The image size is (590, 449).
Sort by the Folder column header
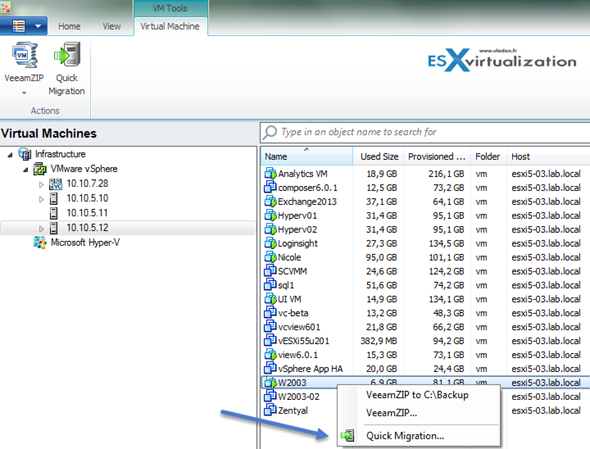point(488,157)
